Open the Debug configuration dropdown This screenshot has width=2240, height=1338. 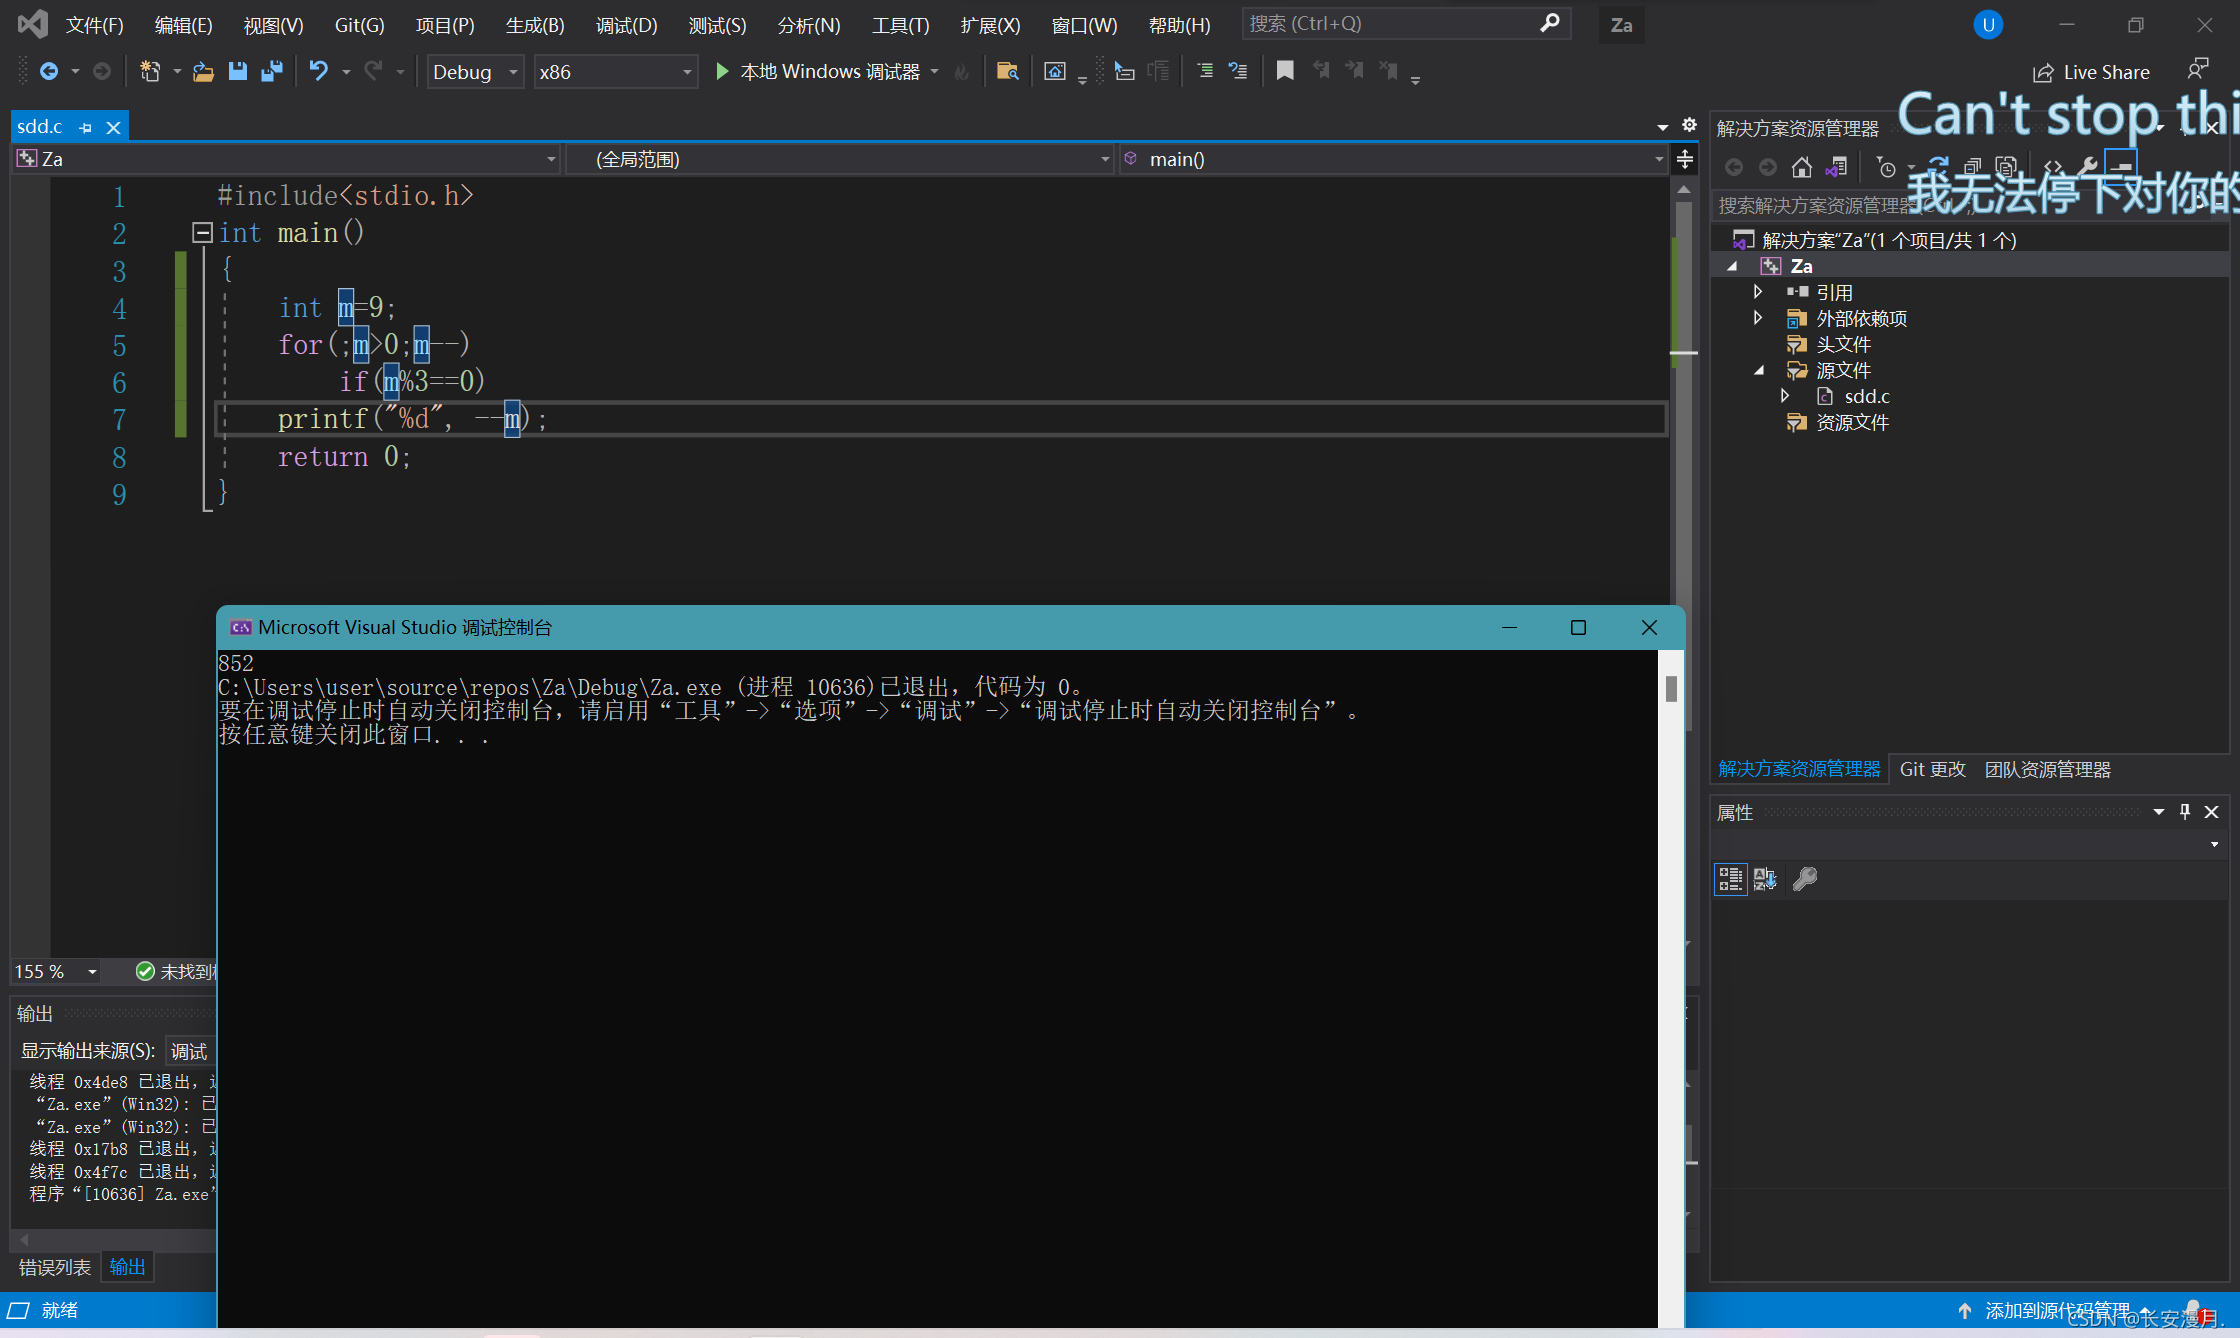475,72
